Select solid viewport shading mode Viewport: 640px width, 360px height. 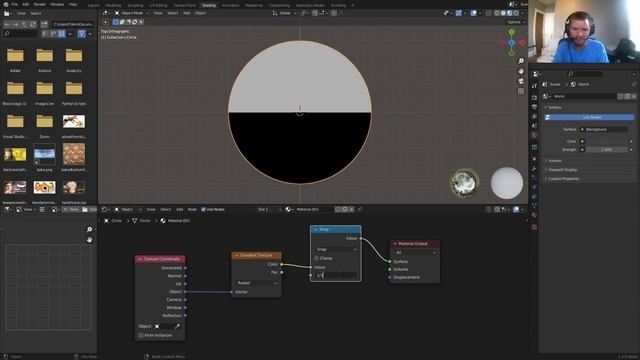[503, 13]
